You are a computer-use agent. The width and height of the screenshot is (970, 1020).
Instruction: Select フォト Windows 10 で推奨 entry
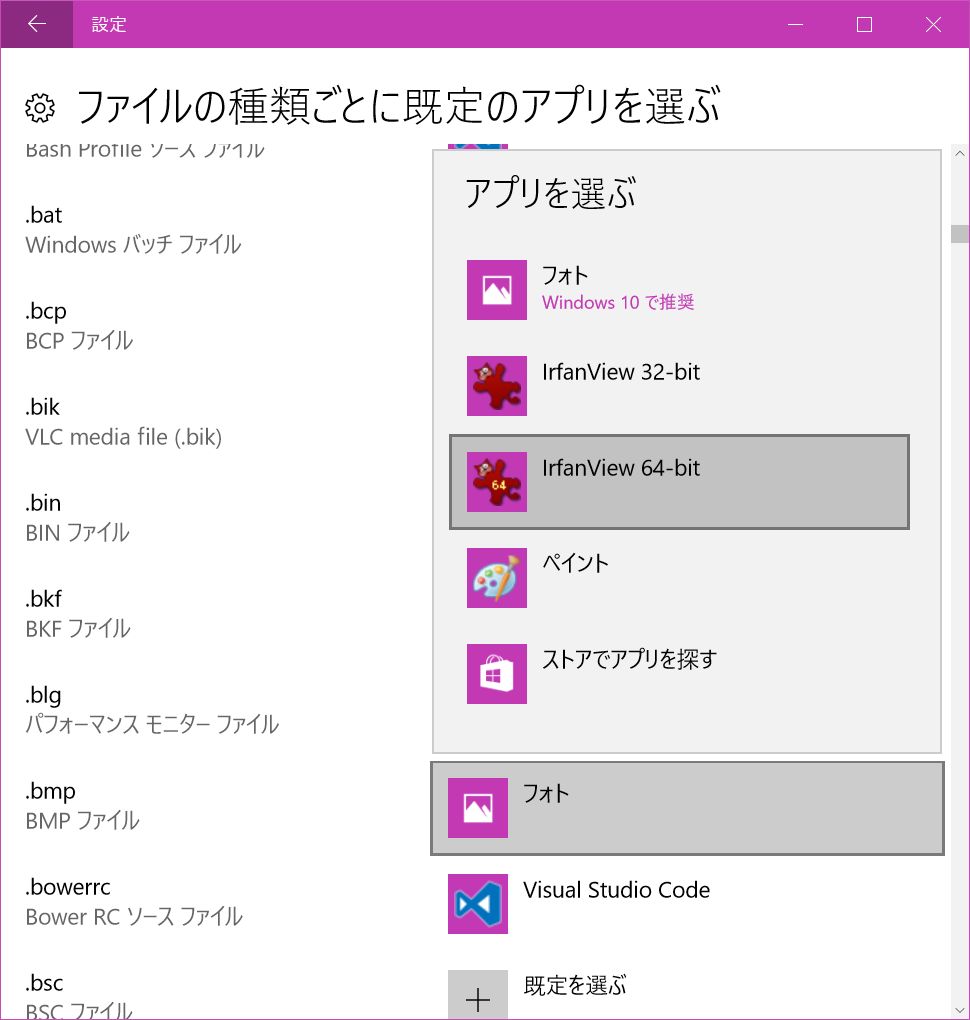[679, 289]
